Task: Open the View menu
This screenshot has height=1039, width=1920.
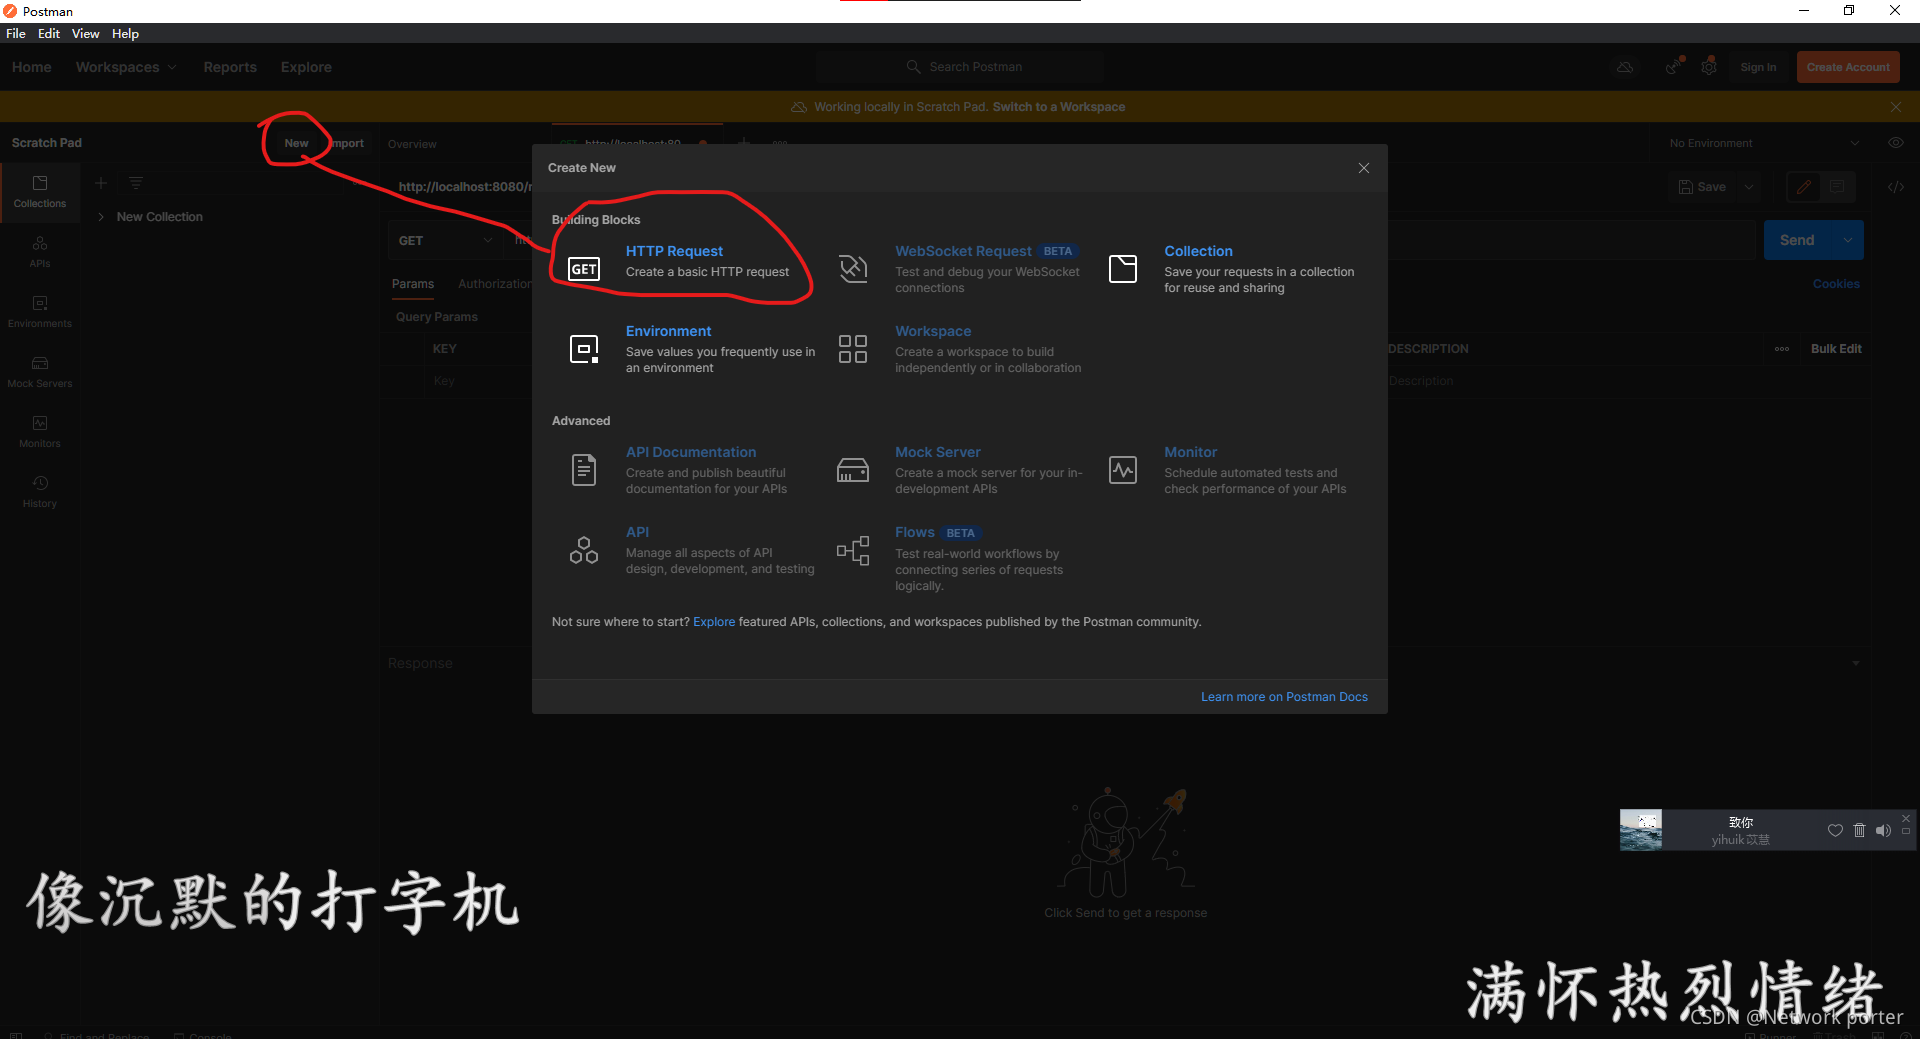Action: coord(85,33)
